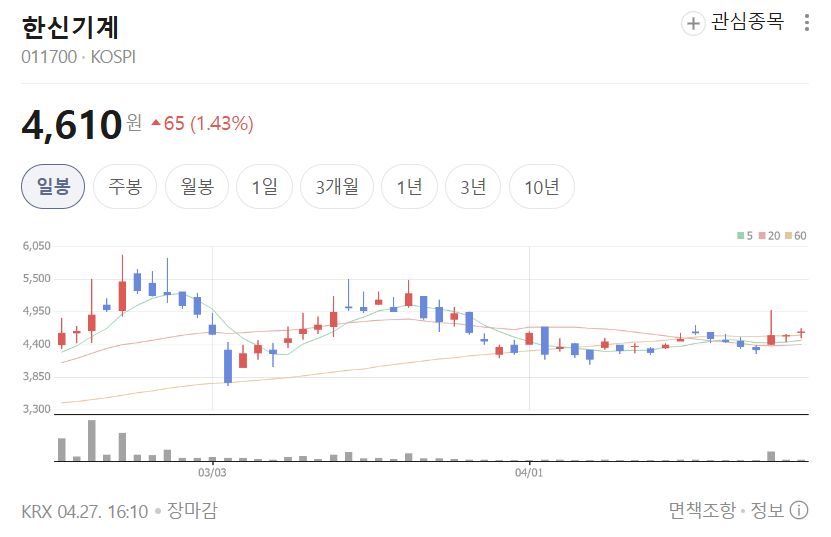Click the 3,850 price axis label
This screenshot has height=537, width=831.
[x=37, y=376]
